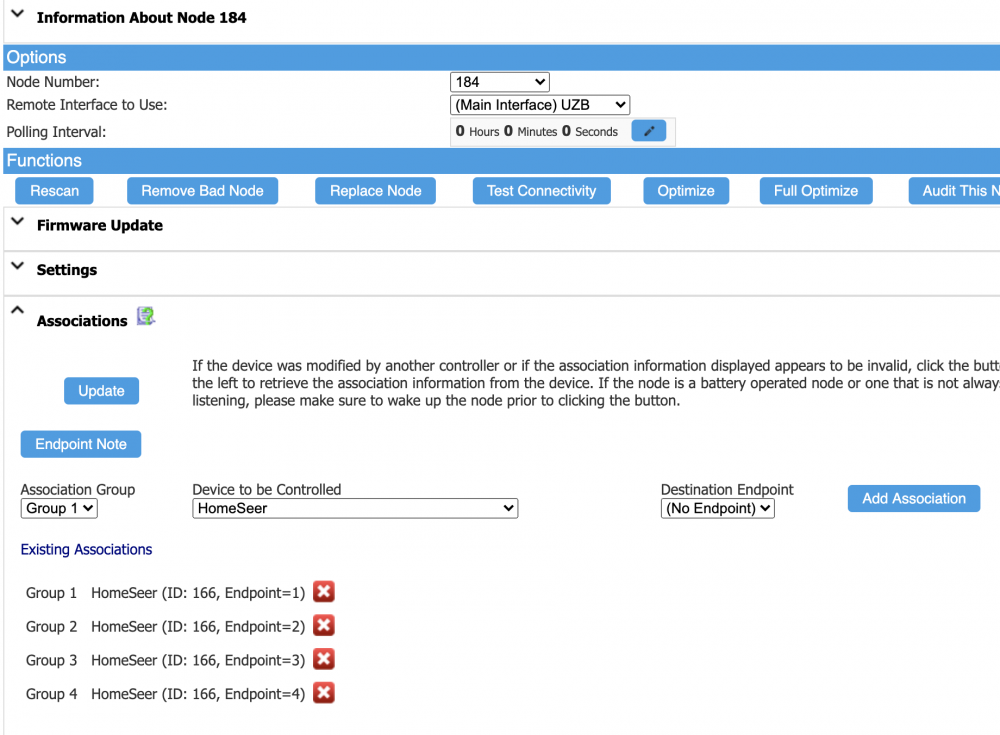This screenshot has height=735, width=1000.
Task: Open the Remote Interface to Use dropdown
Action: point(540,105)
